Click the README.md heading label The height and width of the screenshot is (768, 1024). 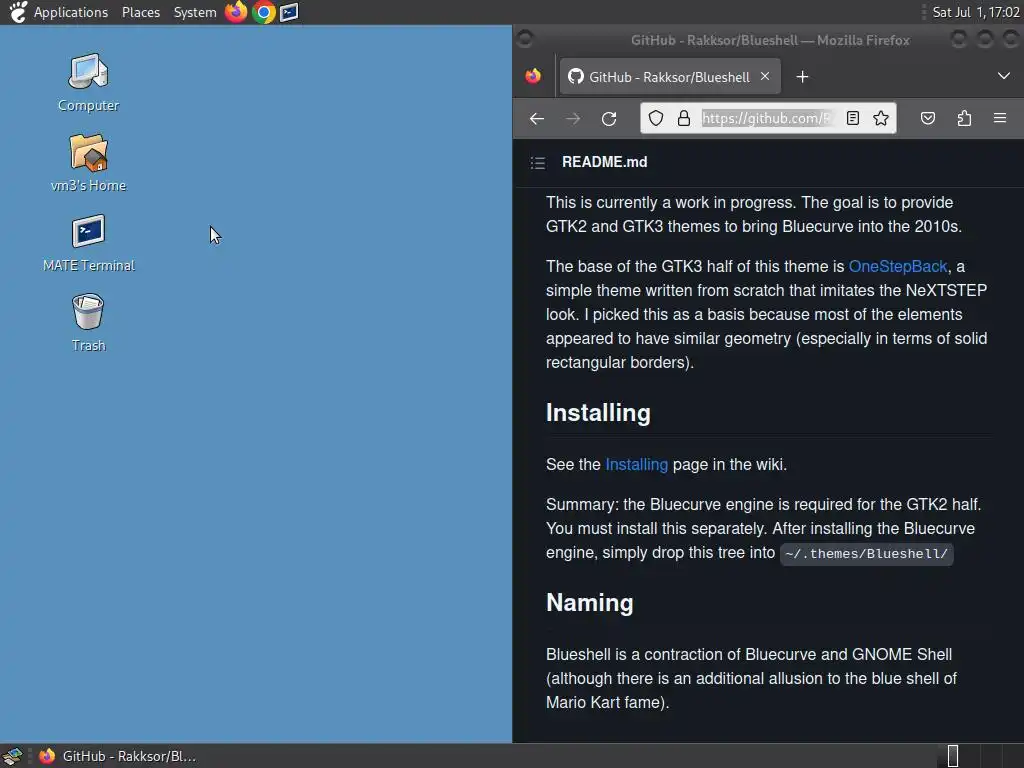[x=605, y=162]
